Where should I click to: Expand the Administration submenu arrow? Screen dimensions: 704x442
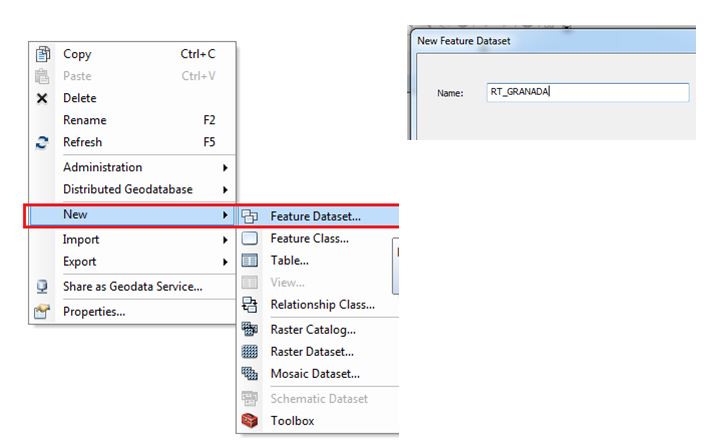pyautogui.click(x=225, y=168)
